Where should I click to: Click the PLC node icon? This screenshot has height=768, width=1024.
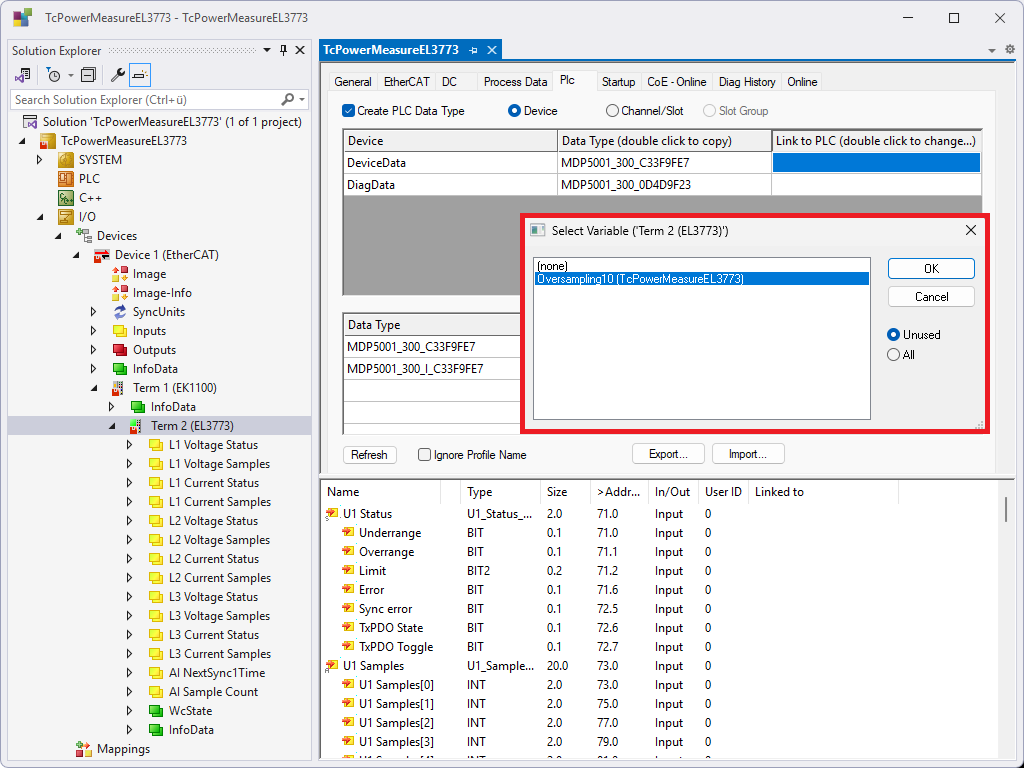click(65, 179)
